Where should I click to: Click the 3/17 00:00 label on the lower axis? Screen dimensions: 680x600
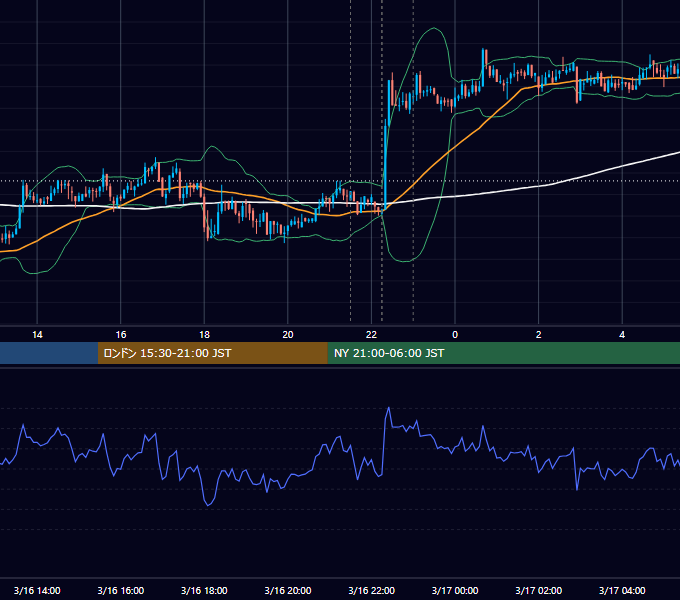455,590
